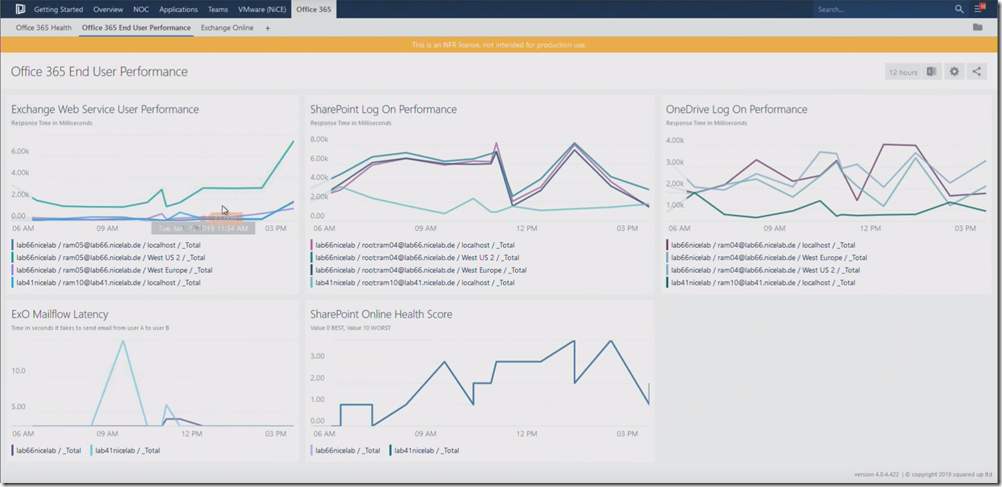1002x487 pixels.
Task: Switch to Office 365 Health tab
Action: coord(43,28)
